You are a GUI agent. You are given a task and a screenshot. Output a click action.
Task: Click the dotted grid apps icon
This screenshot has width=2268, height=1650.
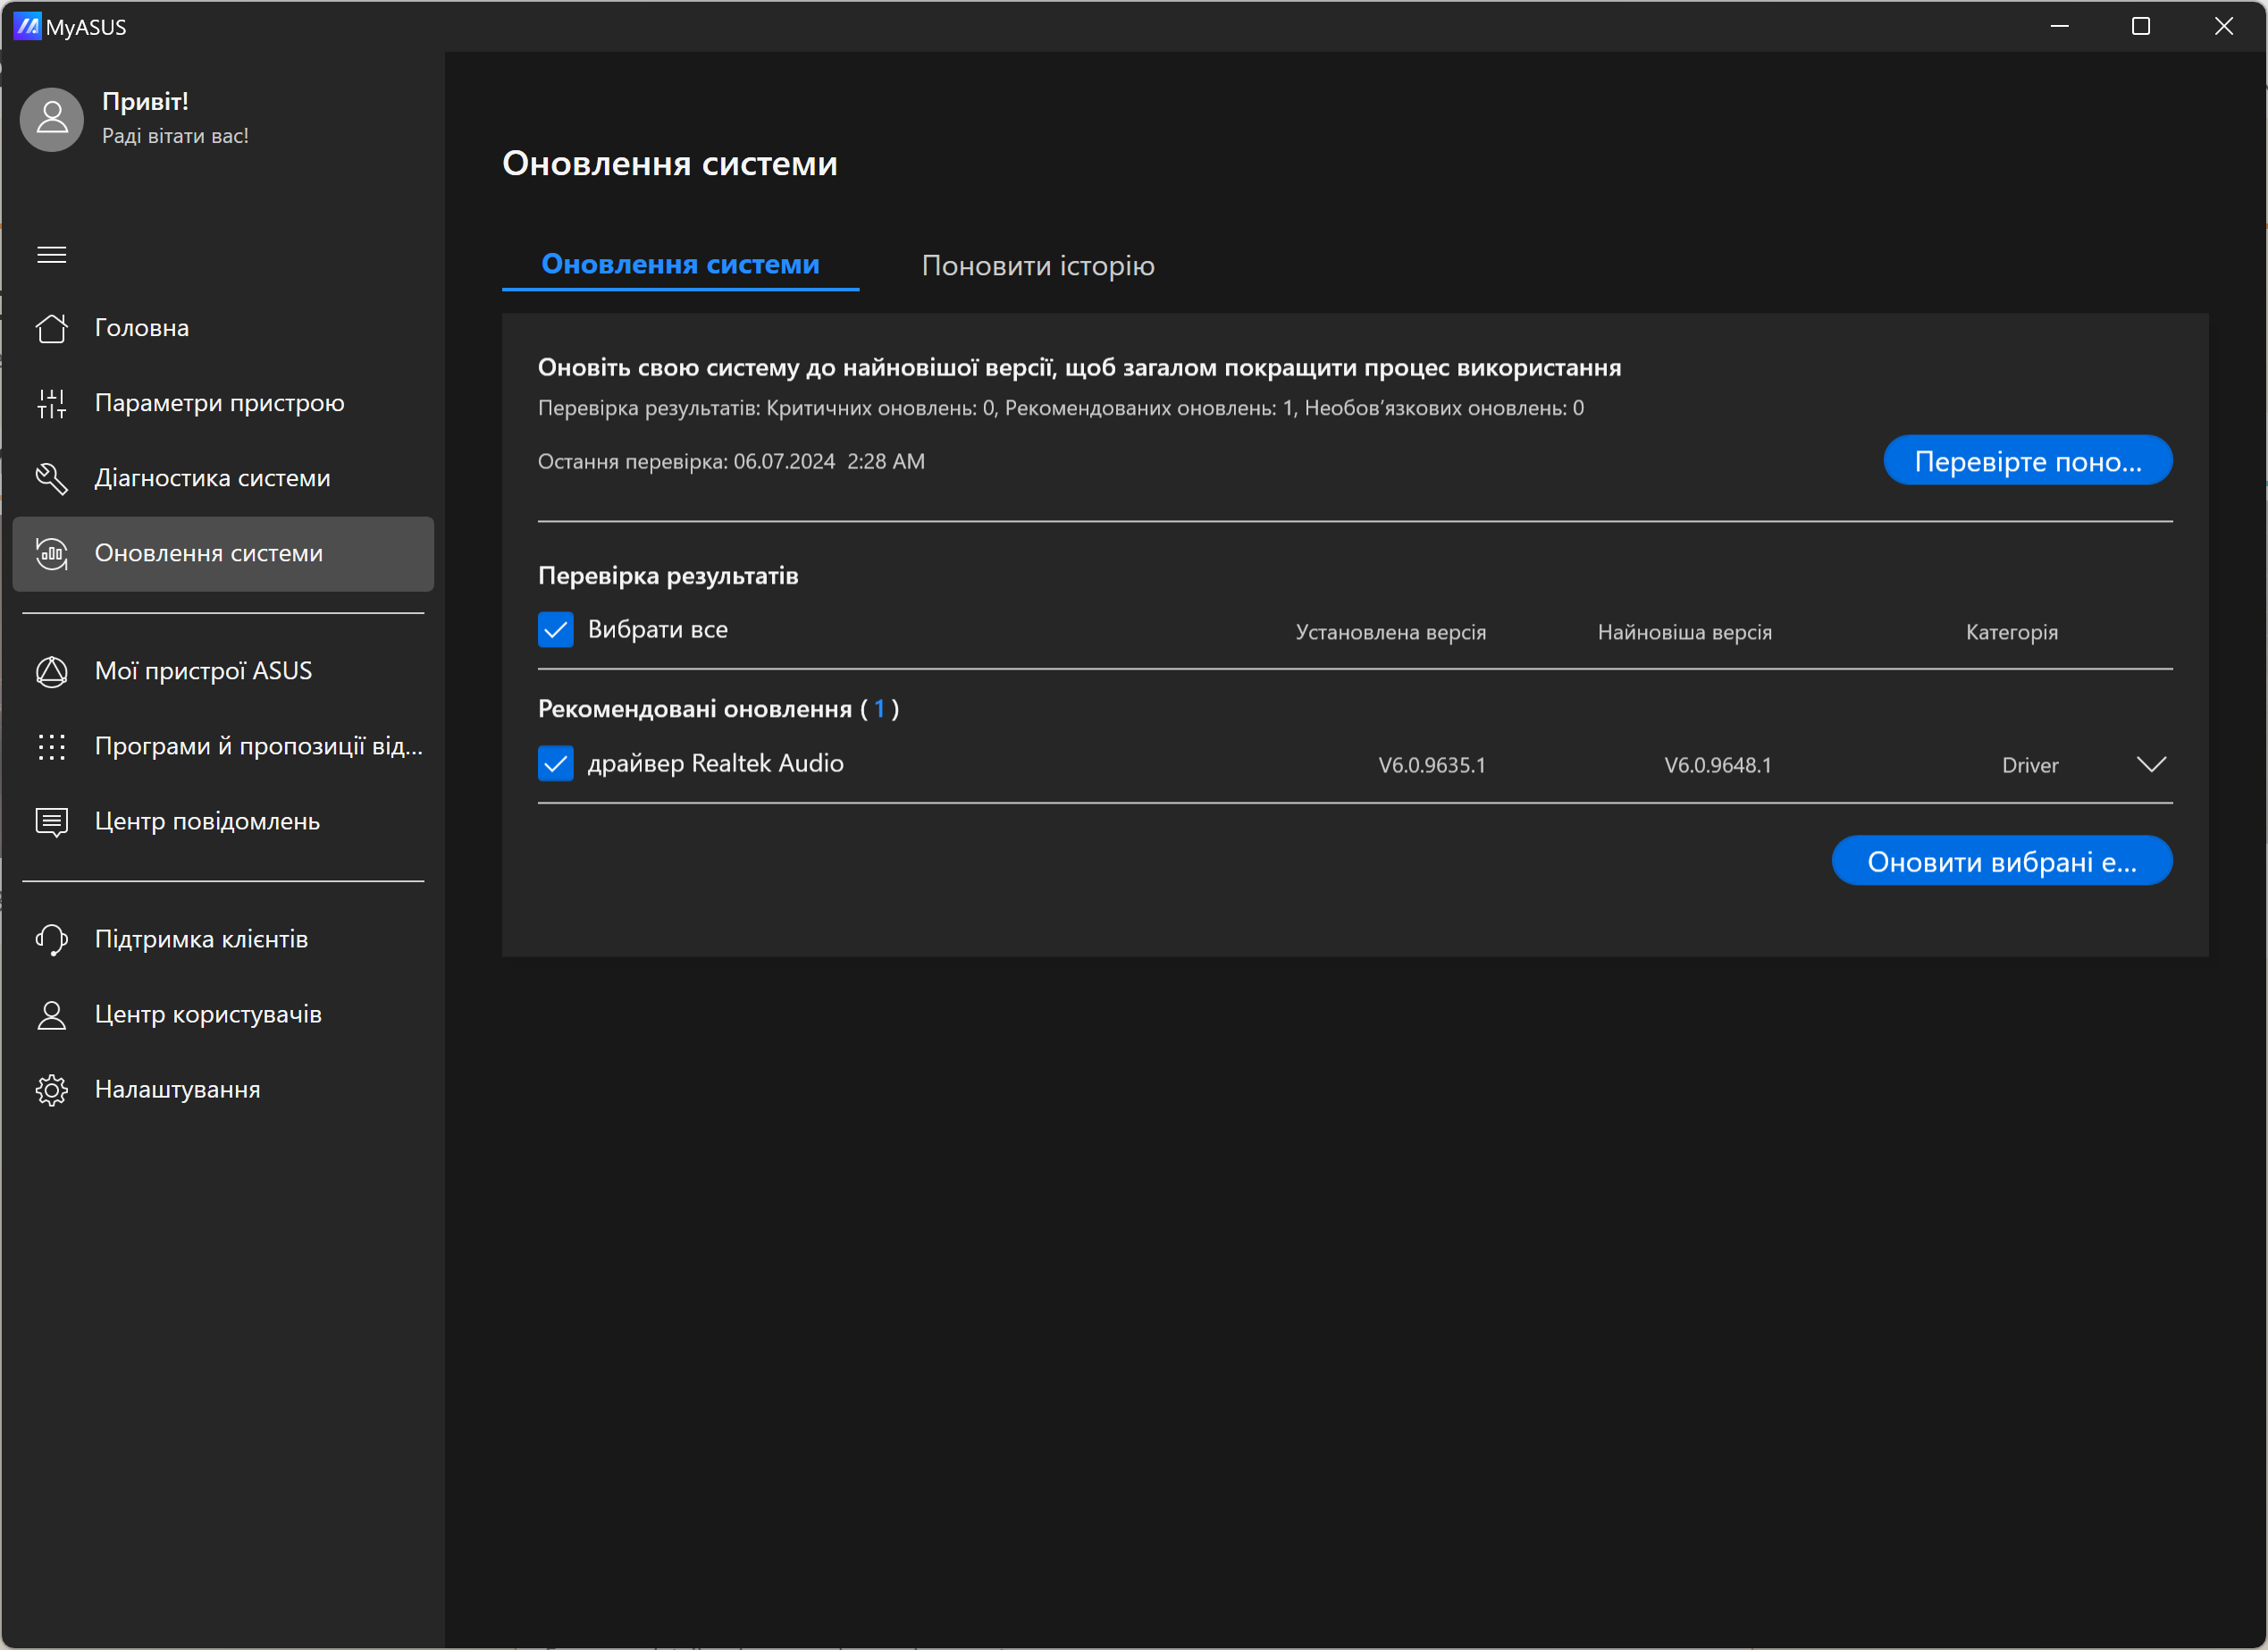[52, 746]
